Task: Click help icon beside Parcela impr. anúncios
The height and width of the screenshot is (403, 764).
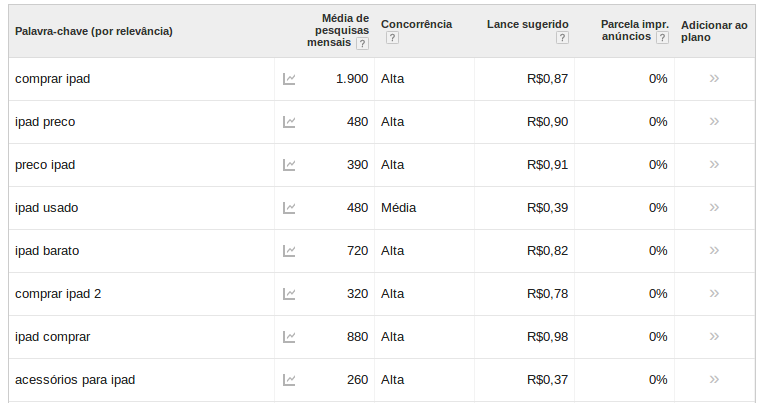Action: pyautogui.click(x=662, y=38)
